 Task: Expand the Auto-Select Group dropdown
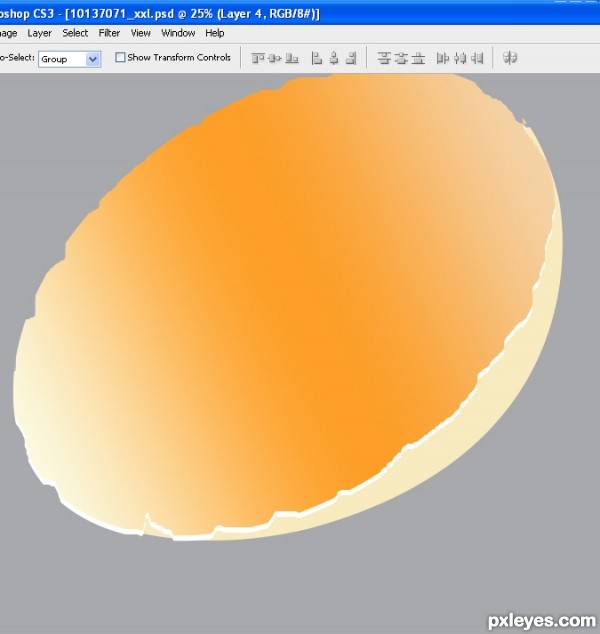click(x=93, y=59)
